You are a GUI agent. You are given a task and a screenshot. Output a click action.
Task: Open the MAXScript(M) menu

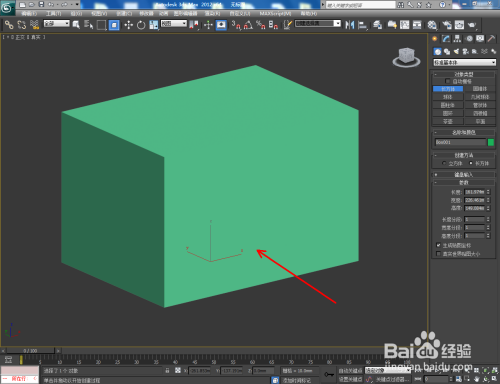(275, 13)
